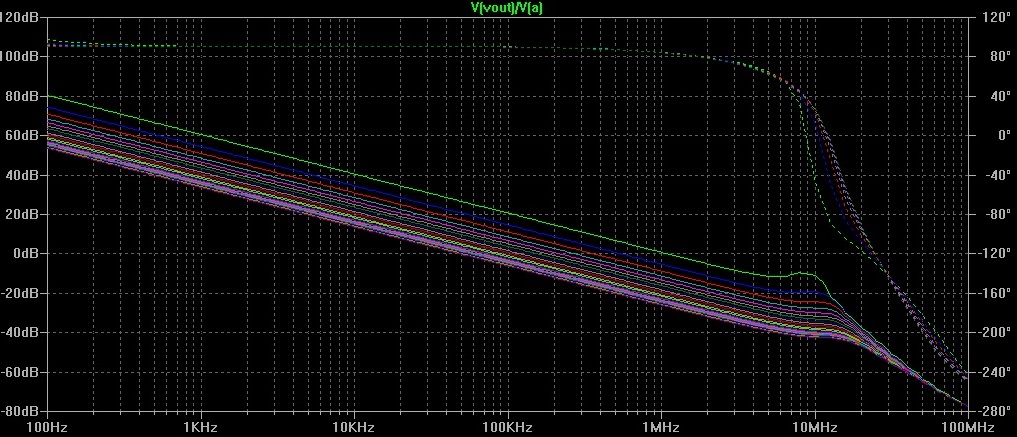Click the 10MHz frequency axis label
Image resolution: width=1017 pixels, height=437 pixels.
(815, 428)
